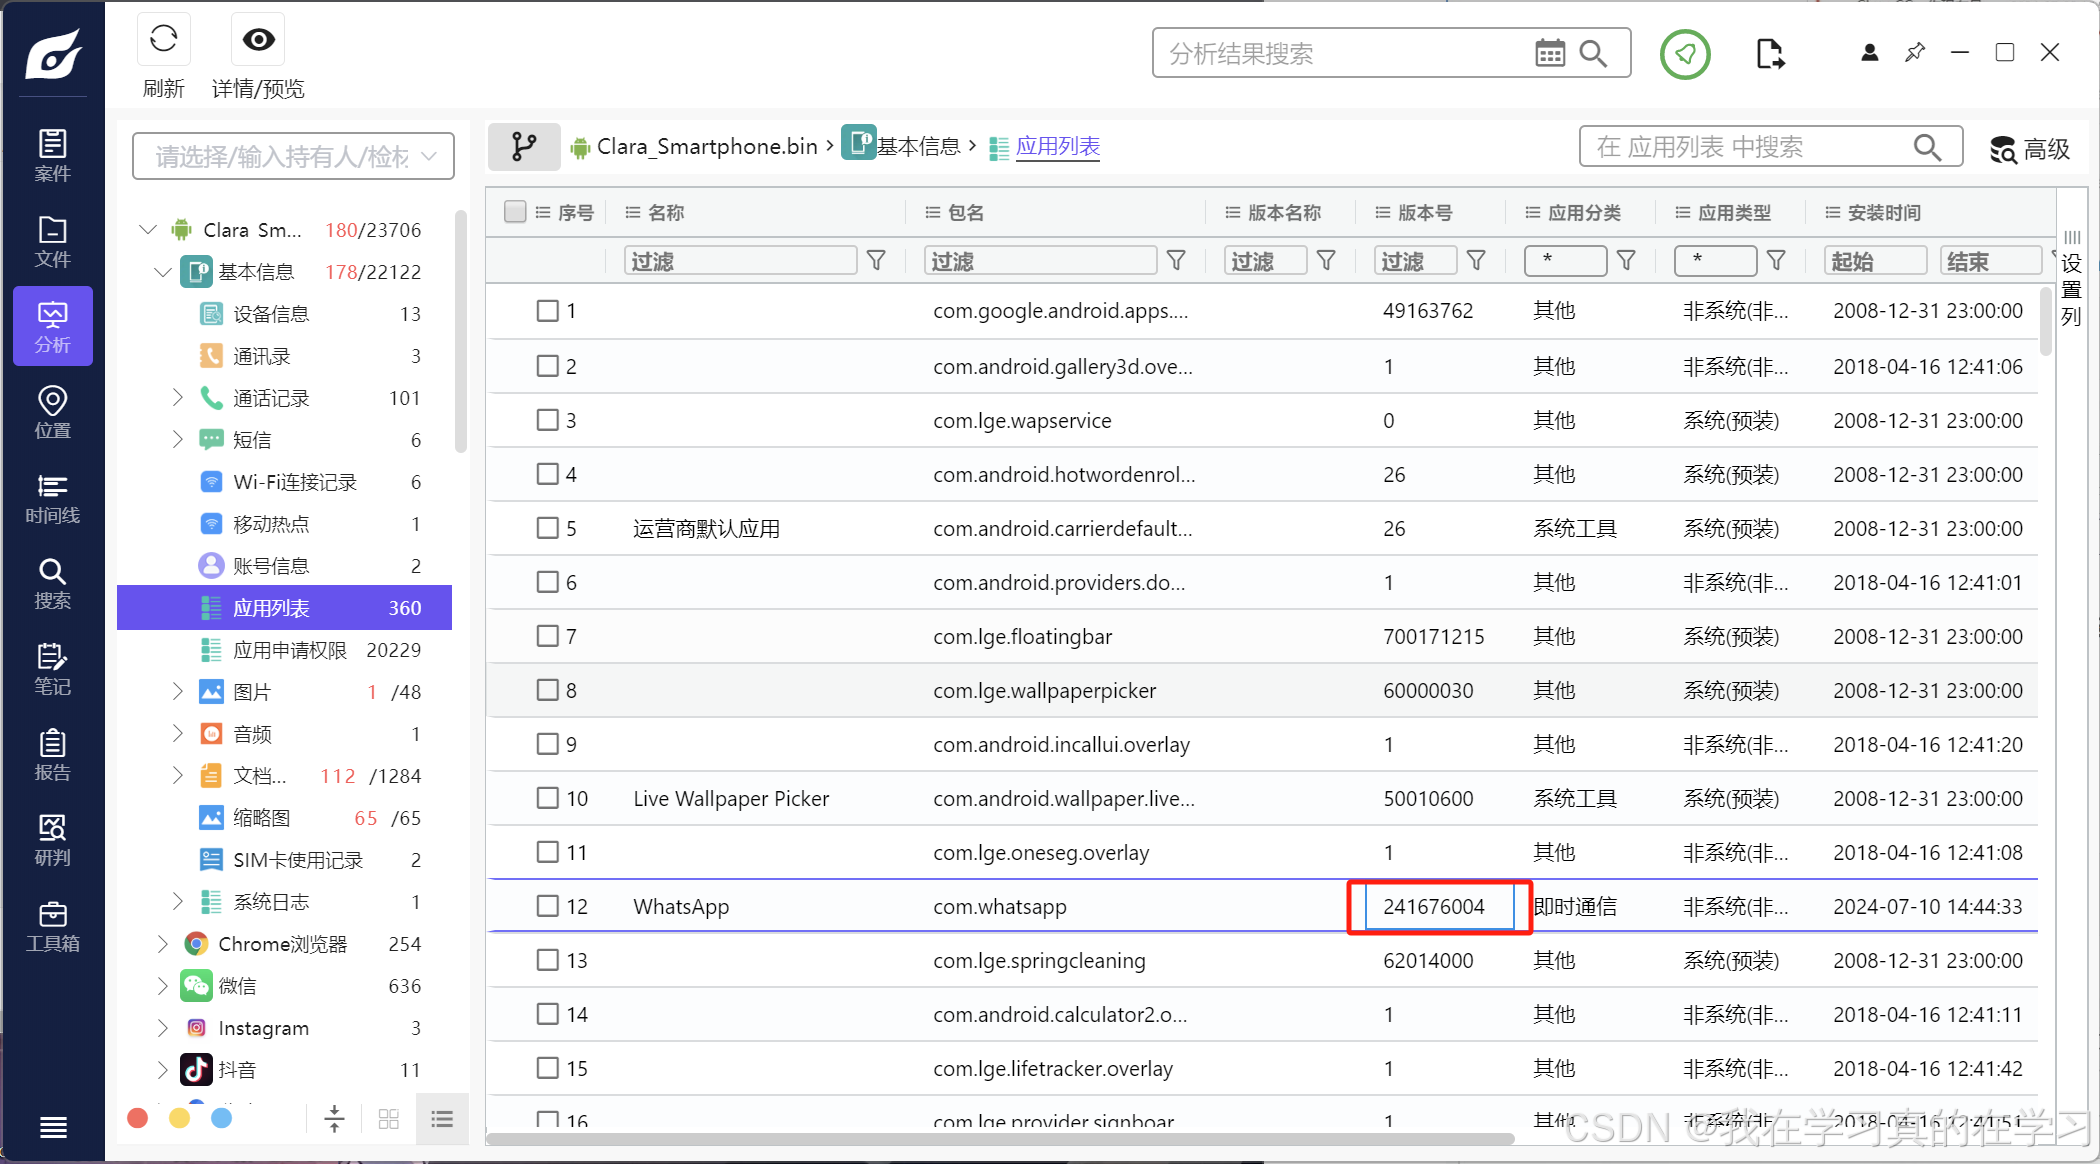
Task: Select 应用申请权限 in the tree
Action: (x=290, y=650)
